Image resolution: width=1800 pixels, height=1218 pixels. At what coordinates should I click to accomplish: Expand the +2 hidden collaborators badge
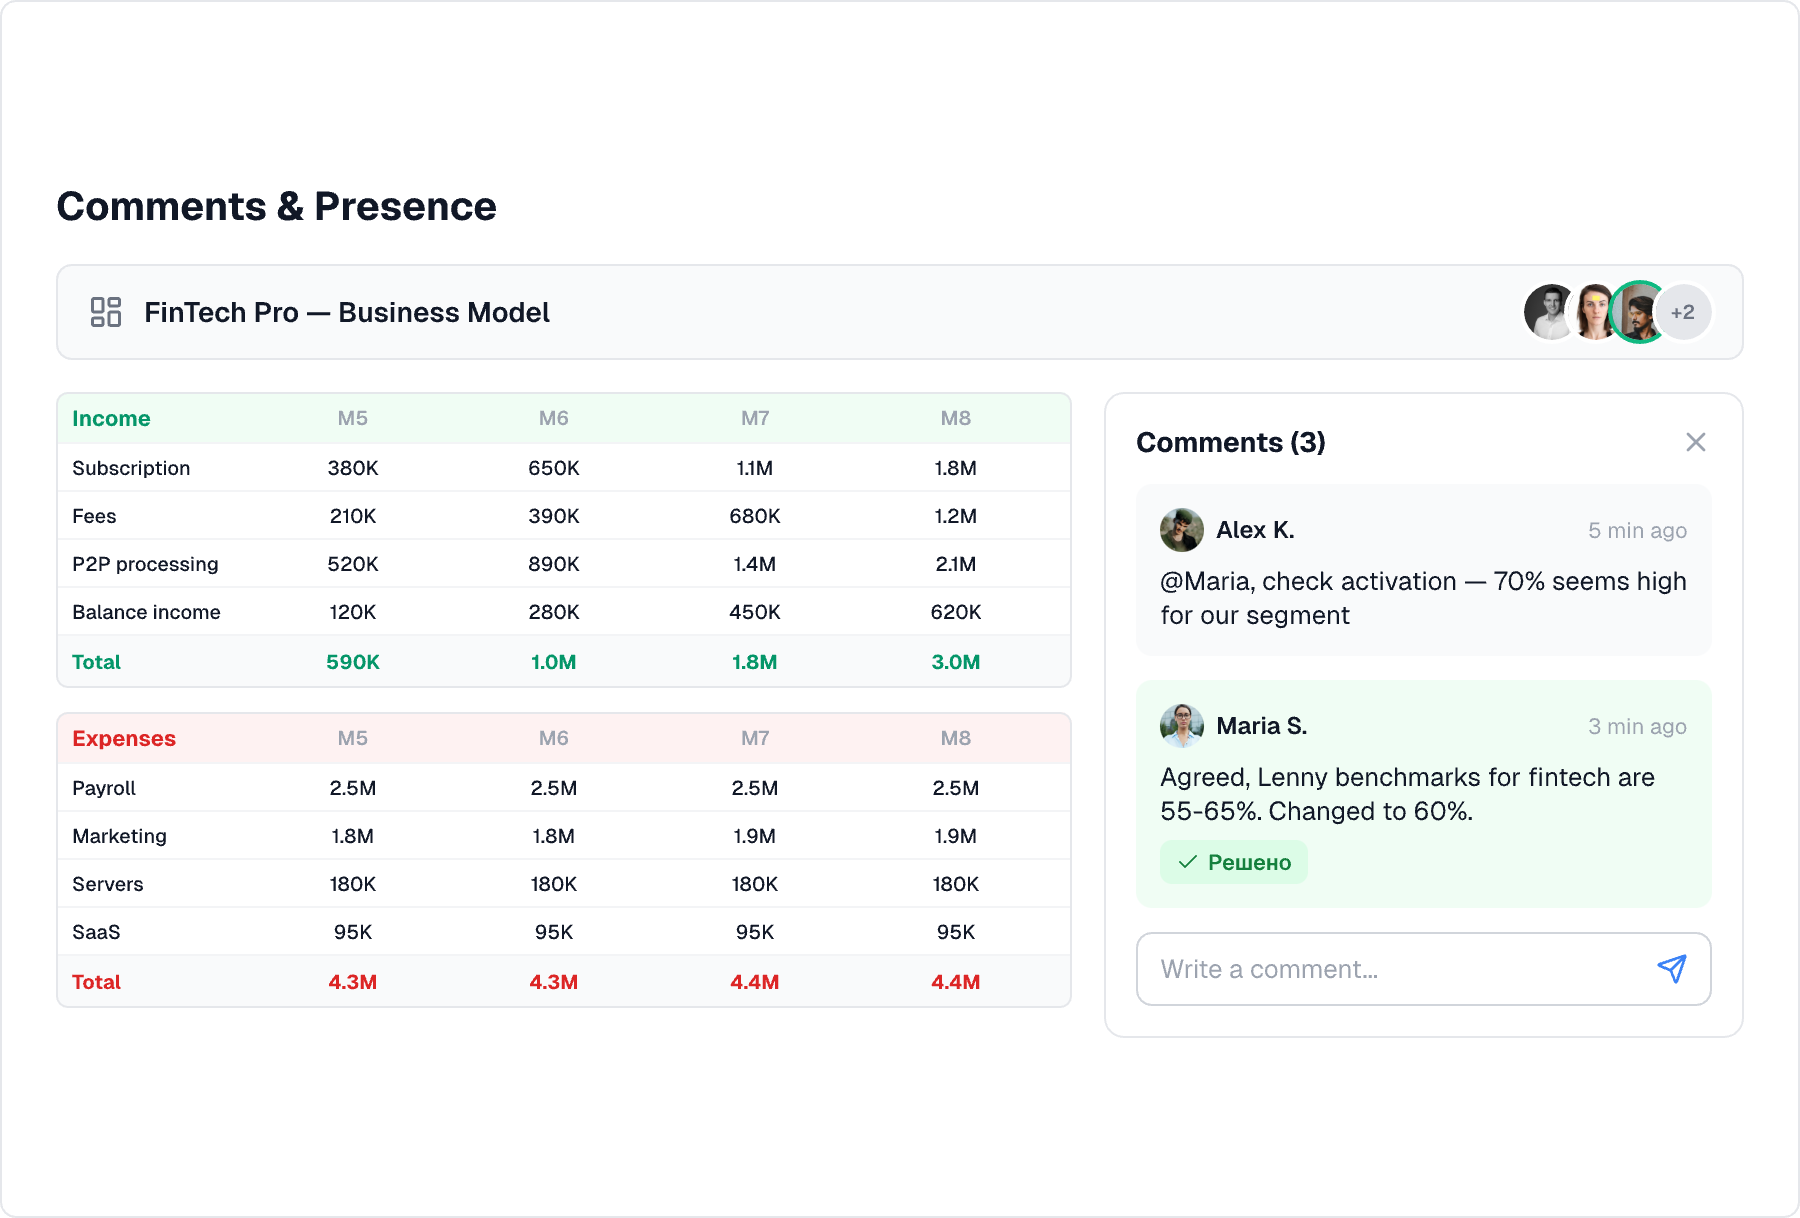pyautogui.click(x=1683, y=312)
